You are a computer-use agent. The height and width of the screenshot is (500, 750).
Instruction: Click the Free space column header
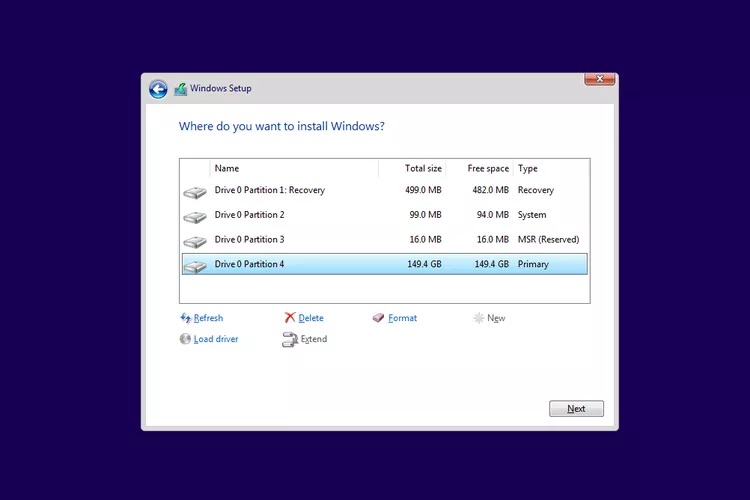point(487,169)
